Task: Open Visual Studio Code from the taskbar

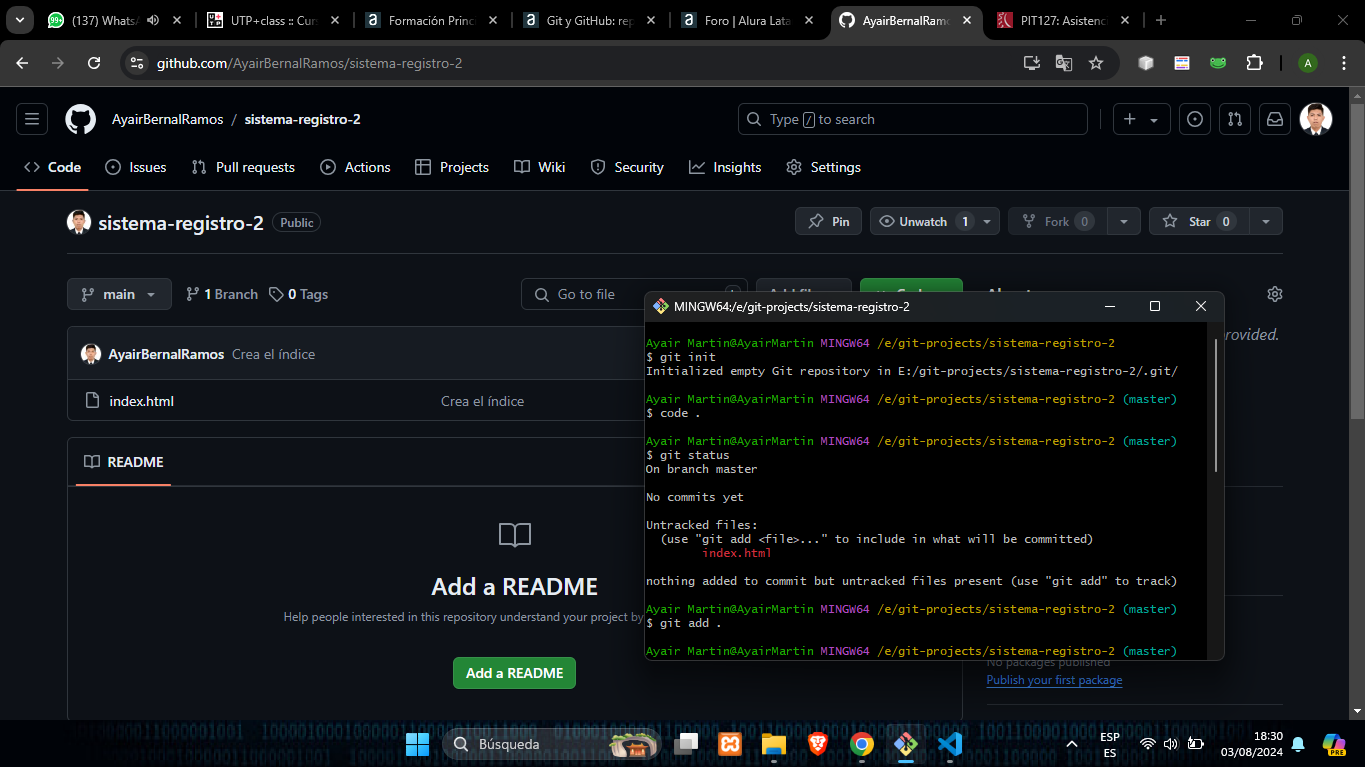Action: [x=950, y=744]
